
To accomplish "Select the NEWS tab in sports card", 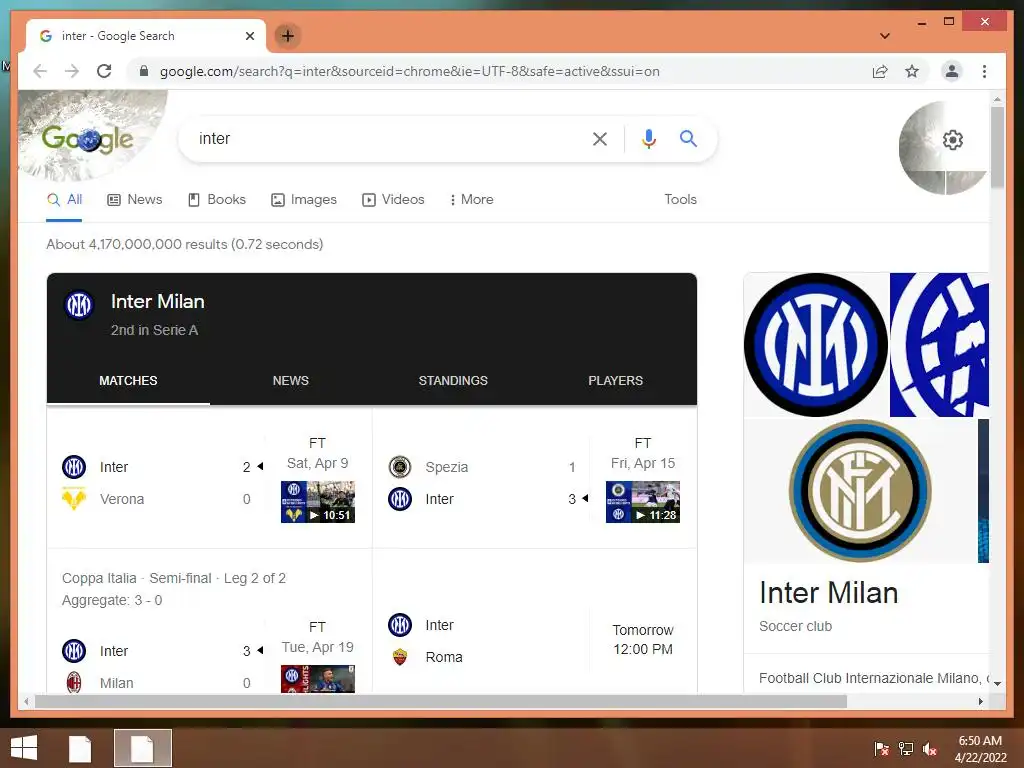I will 291,381.
